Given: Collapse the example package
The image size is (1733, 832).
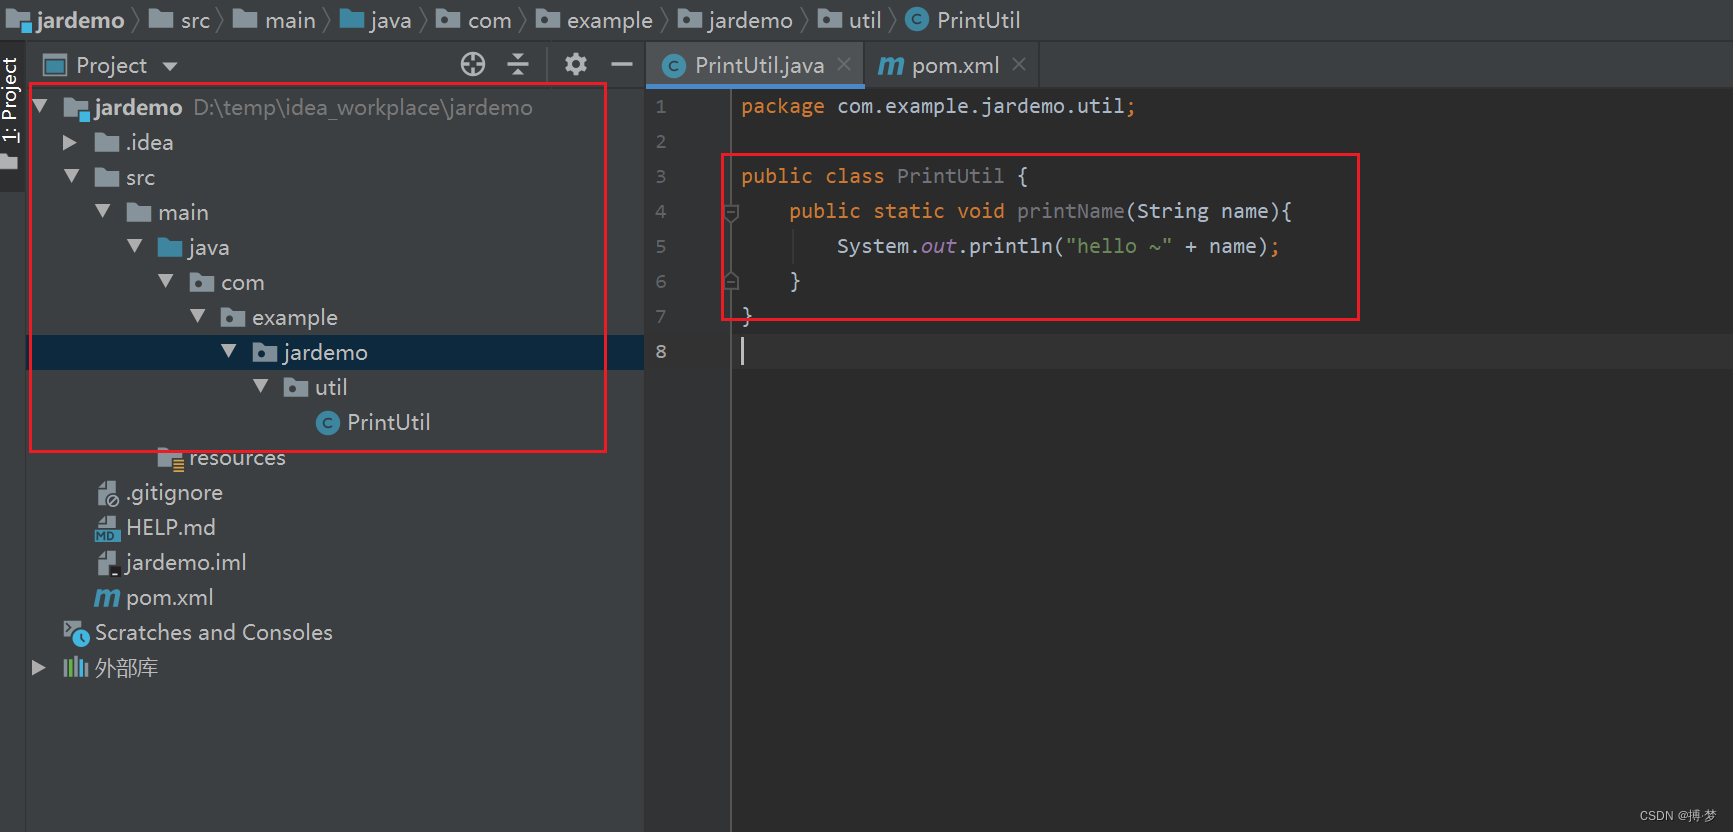Looking at the screenshot, I should [198, 316].
